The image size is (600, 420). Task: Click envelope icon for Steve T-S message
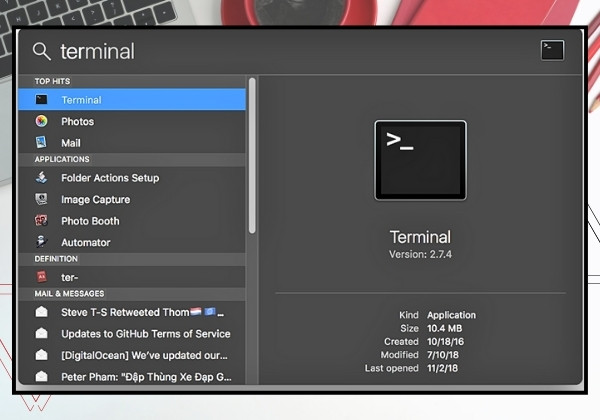tap(41, 312)
